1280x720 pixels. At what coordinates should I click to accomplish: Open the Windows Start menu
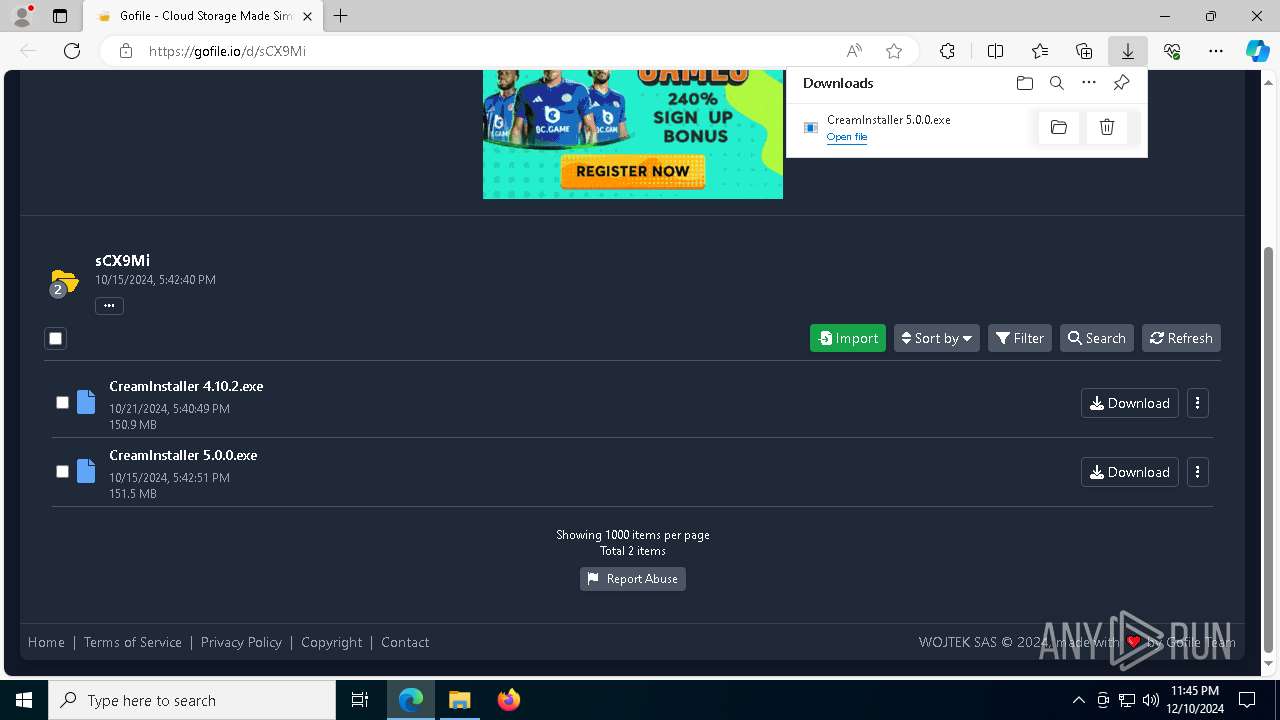[x=24, y=700]
